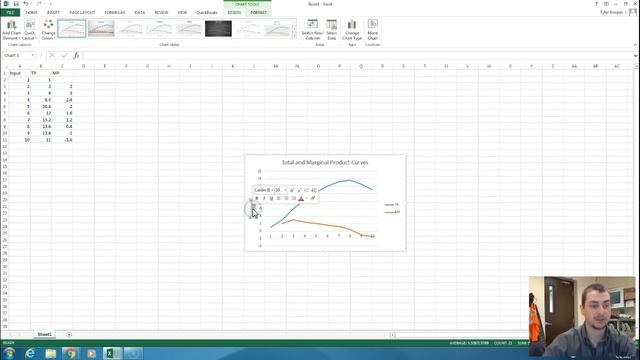Toggle Italic in the mini toolbar
Screen dimensions: 640x360
[x=264, y=198]
